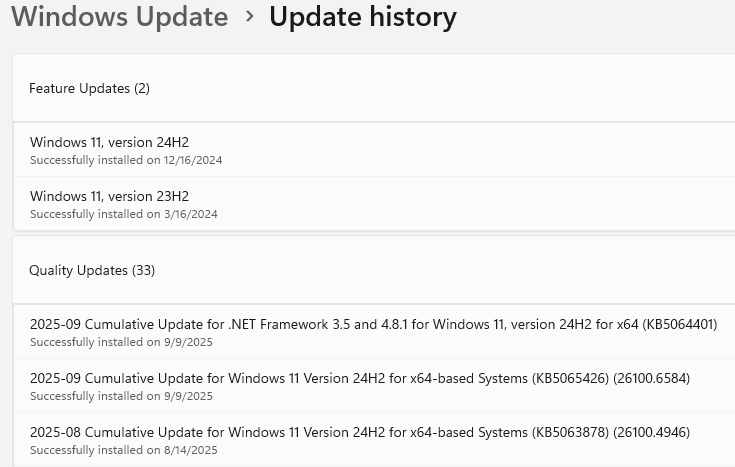Click the Update history page title

[x=362, y=18]
